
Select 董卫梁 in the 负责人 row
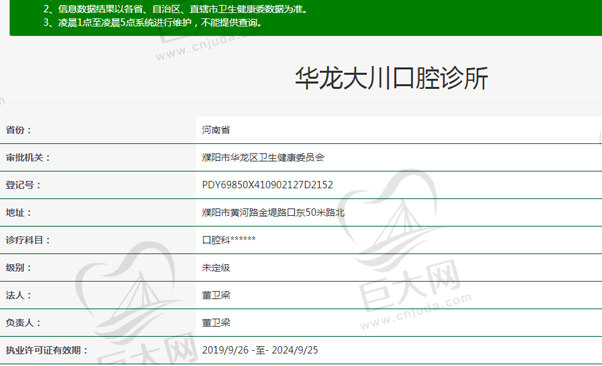pos(216,323)
